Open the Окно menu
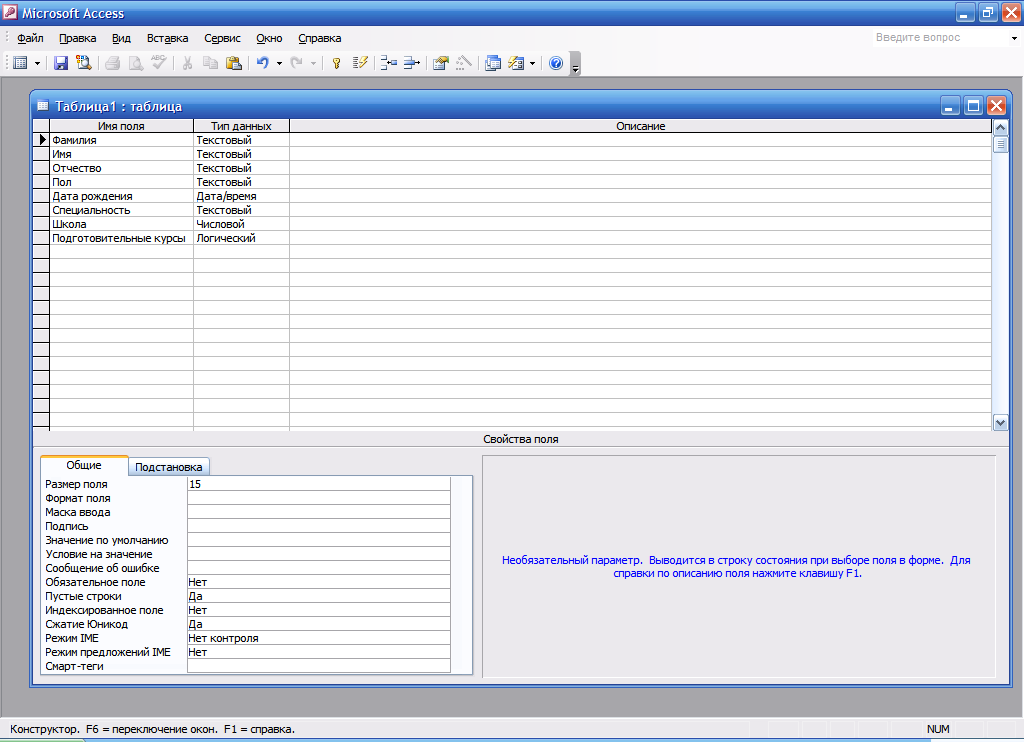The height and width of the screenshot is (742, 1024). (x=269, y=38)
